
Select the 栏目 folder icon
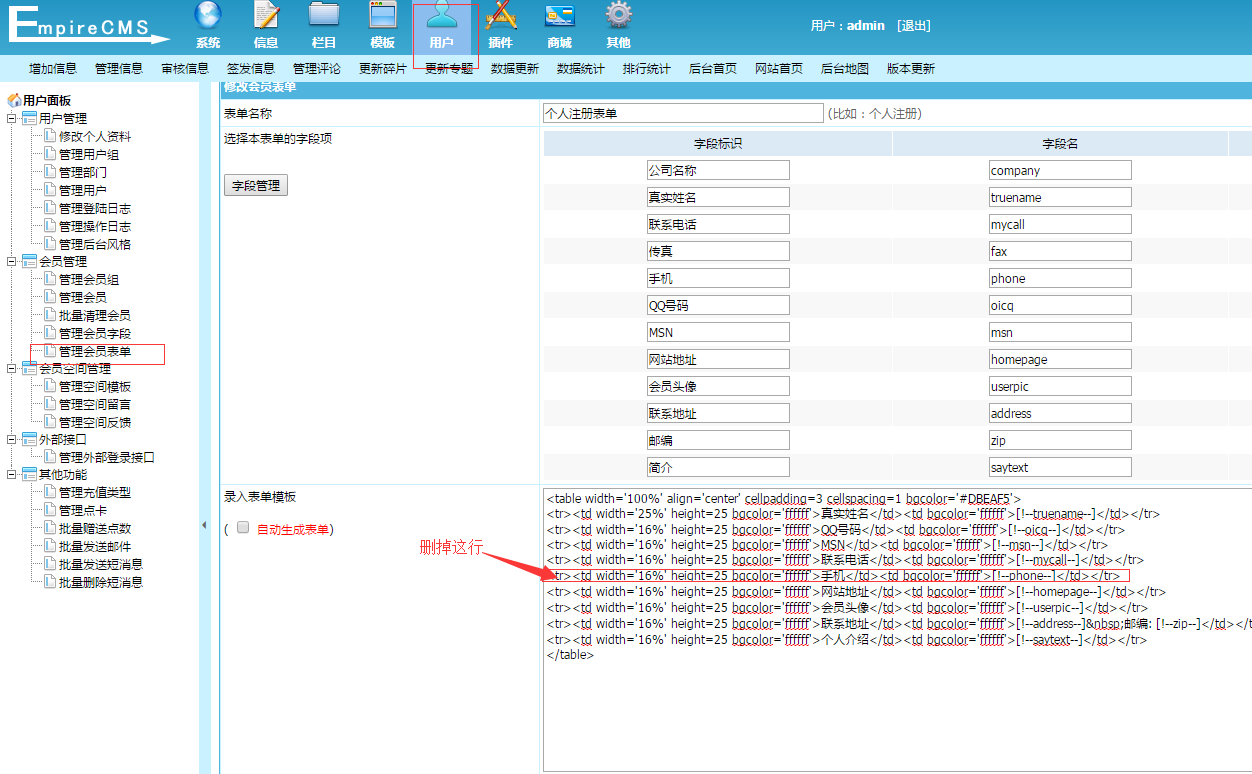pyautogui.click(x=324, y=17)
